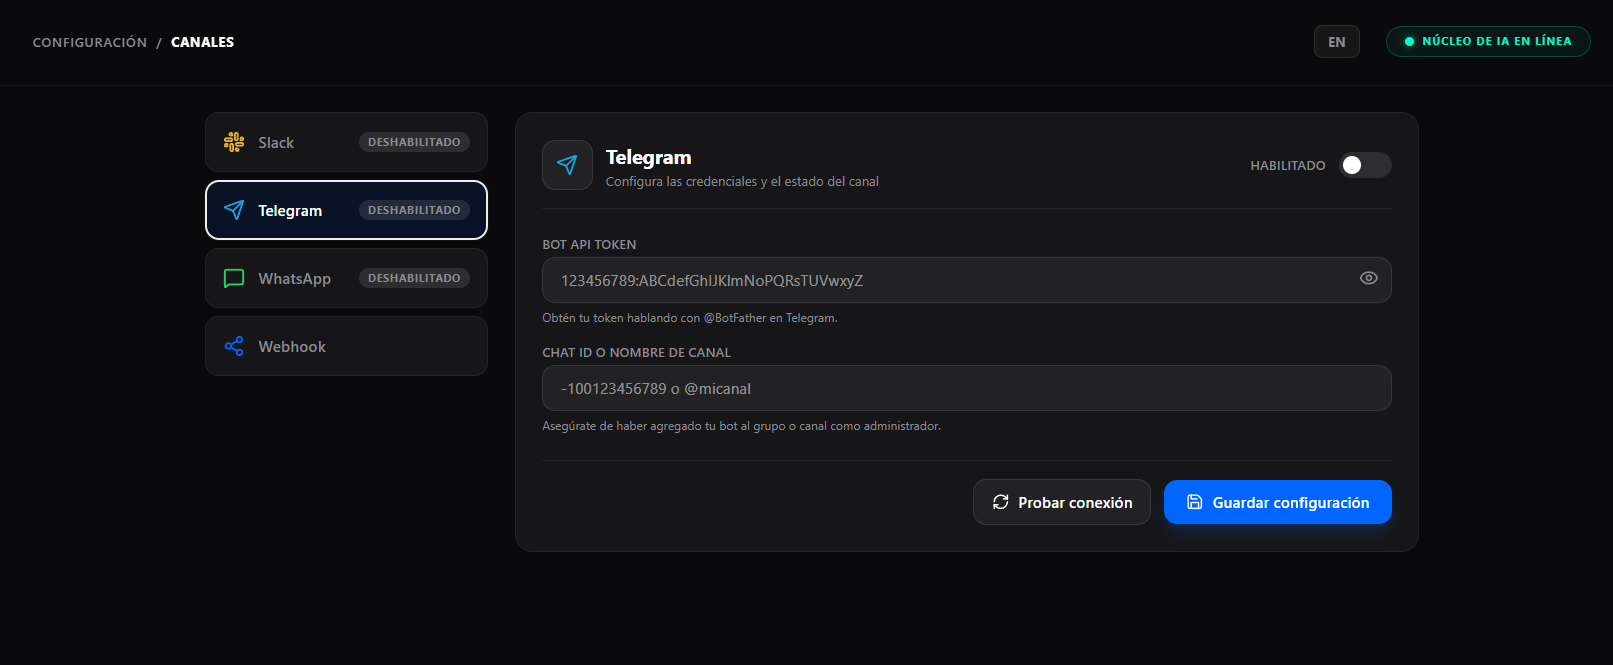1613x665 pixels.
Task: Click Slack's Deshabilitado badge
Action: tap(414, 142)
